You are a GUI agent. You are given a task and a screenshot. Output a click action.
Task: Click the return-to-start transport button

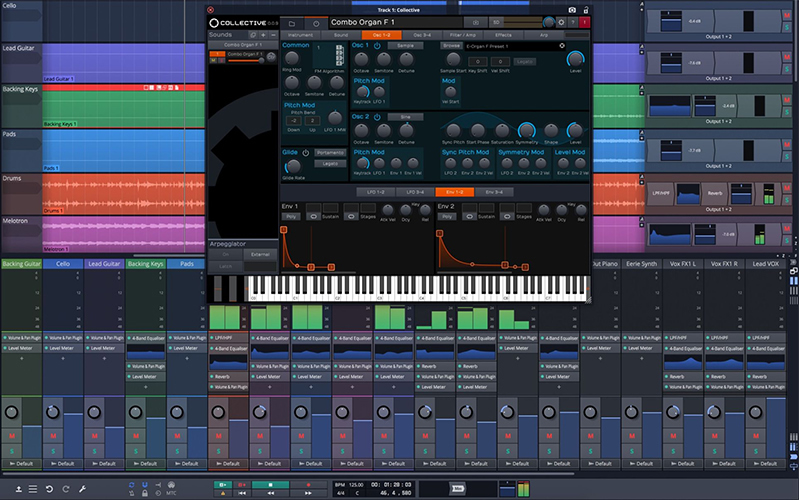tap(242, 493)
